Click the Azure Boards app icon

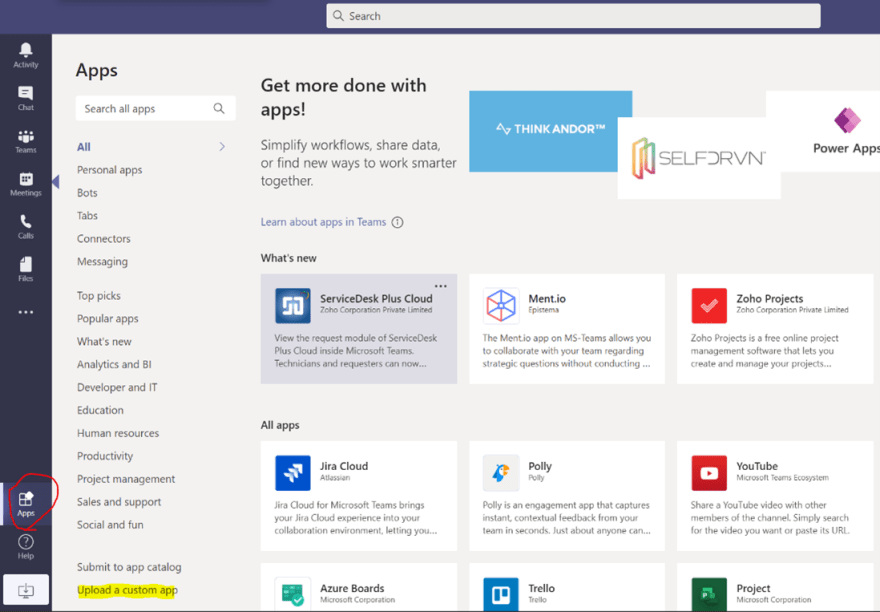coord(292,594)
